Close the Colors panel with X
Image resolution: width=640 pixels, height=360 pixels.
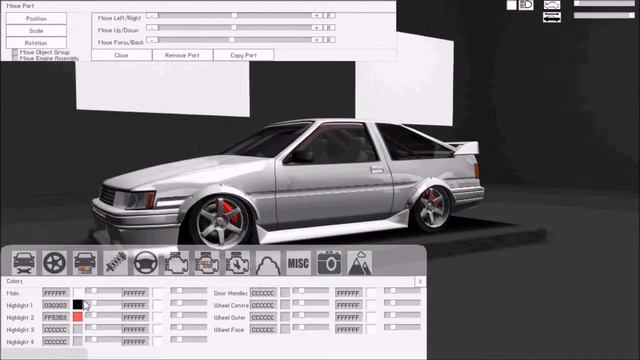pyautogui.click(x=420, y=281)
